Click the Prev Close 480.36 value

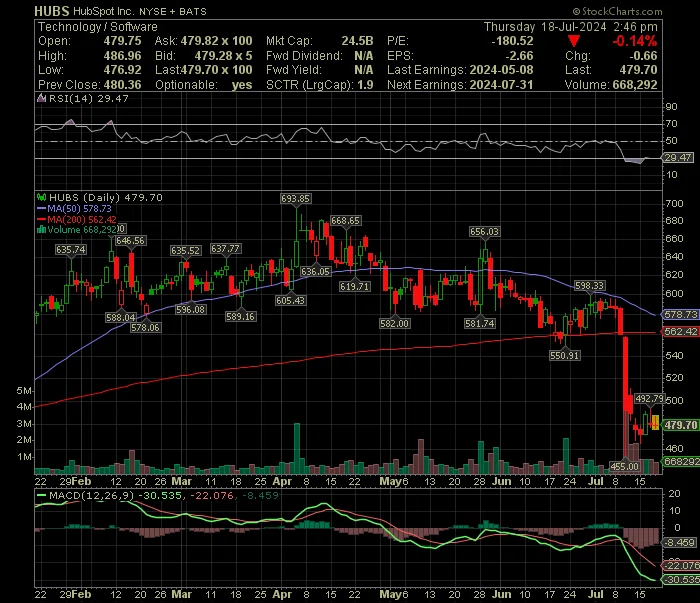[122, 85]
